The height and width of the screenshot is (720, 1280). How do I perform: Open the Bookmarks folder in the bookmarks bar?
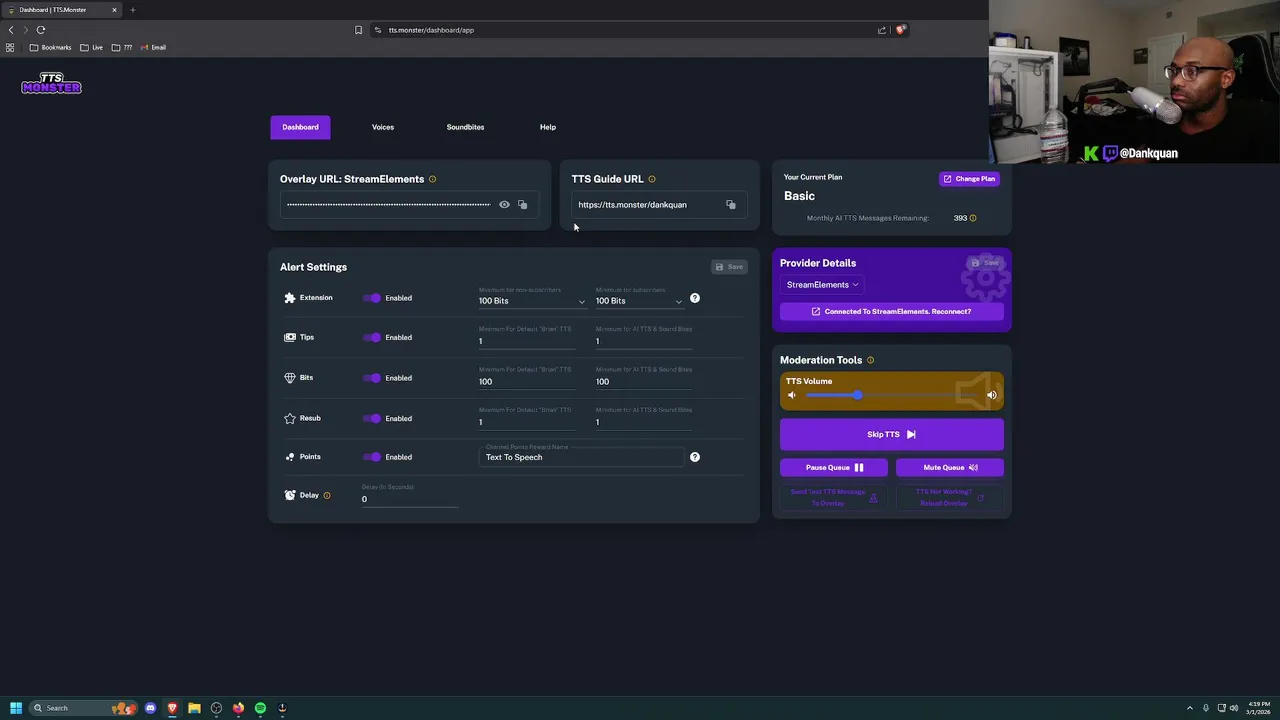[51, 47]
